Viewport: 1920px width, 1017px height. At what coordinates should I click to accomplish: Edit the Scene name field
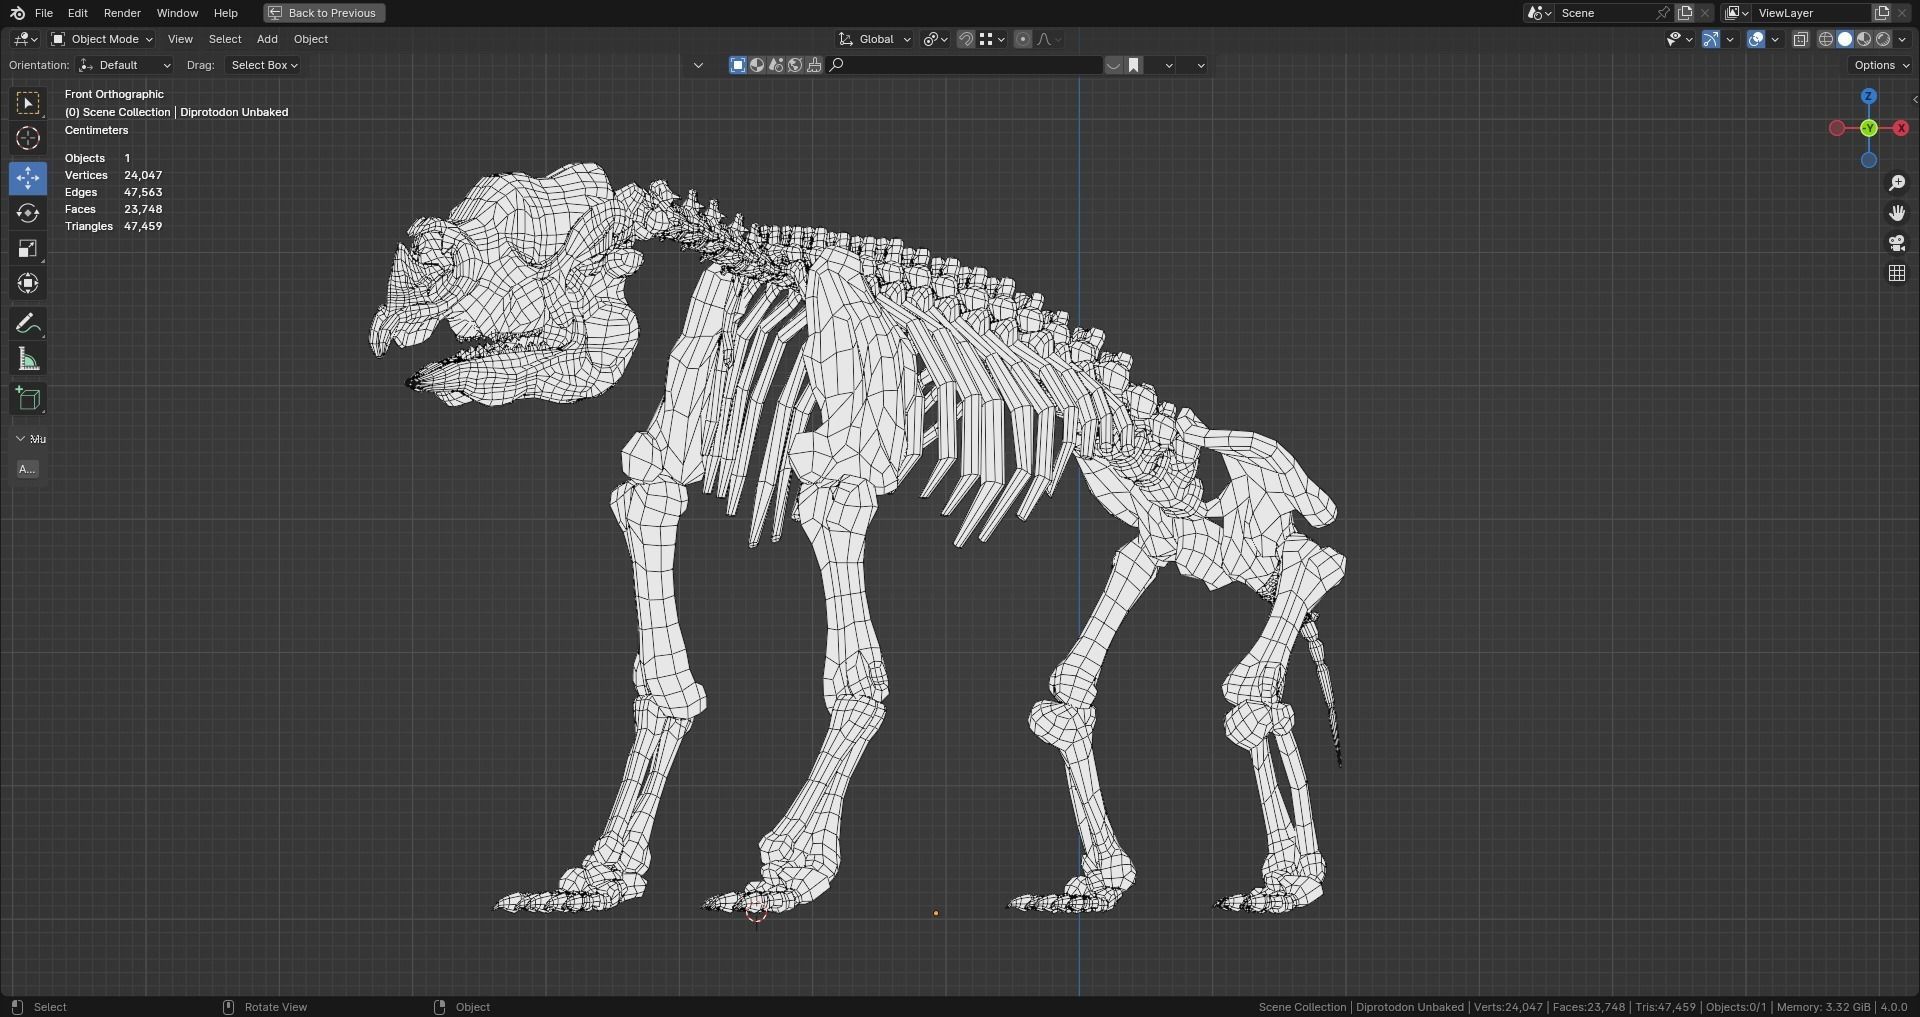click(1605, 13)
